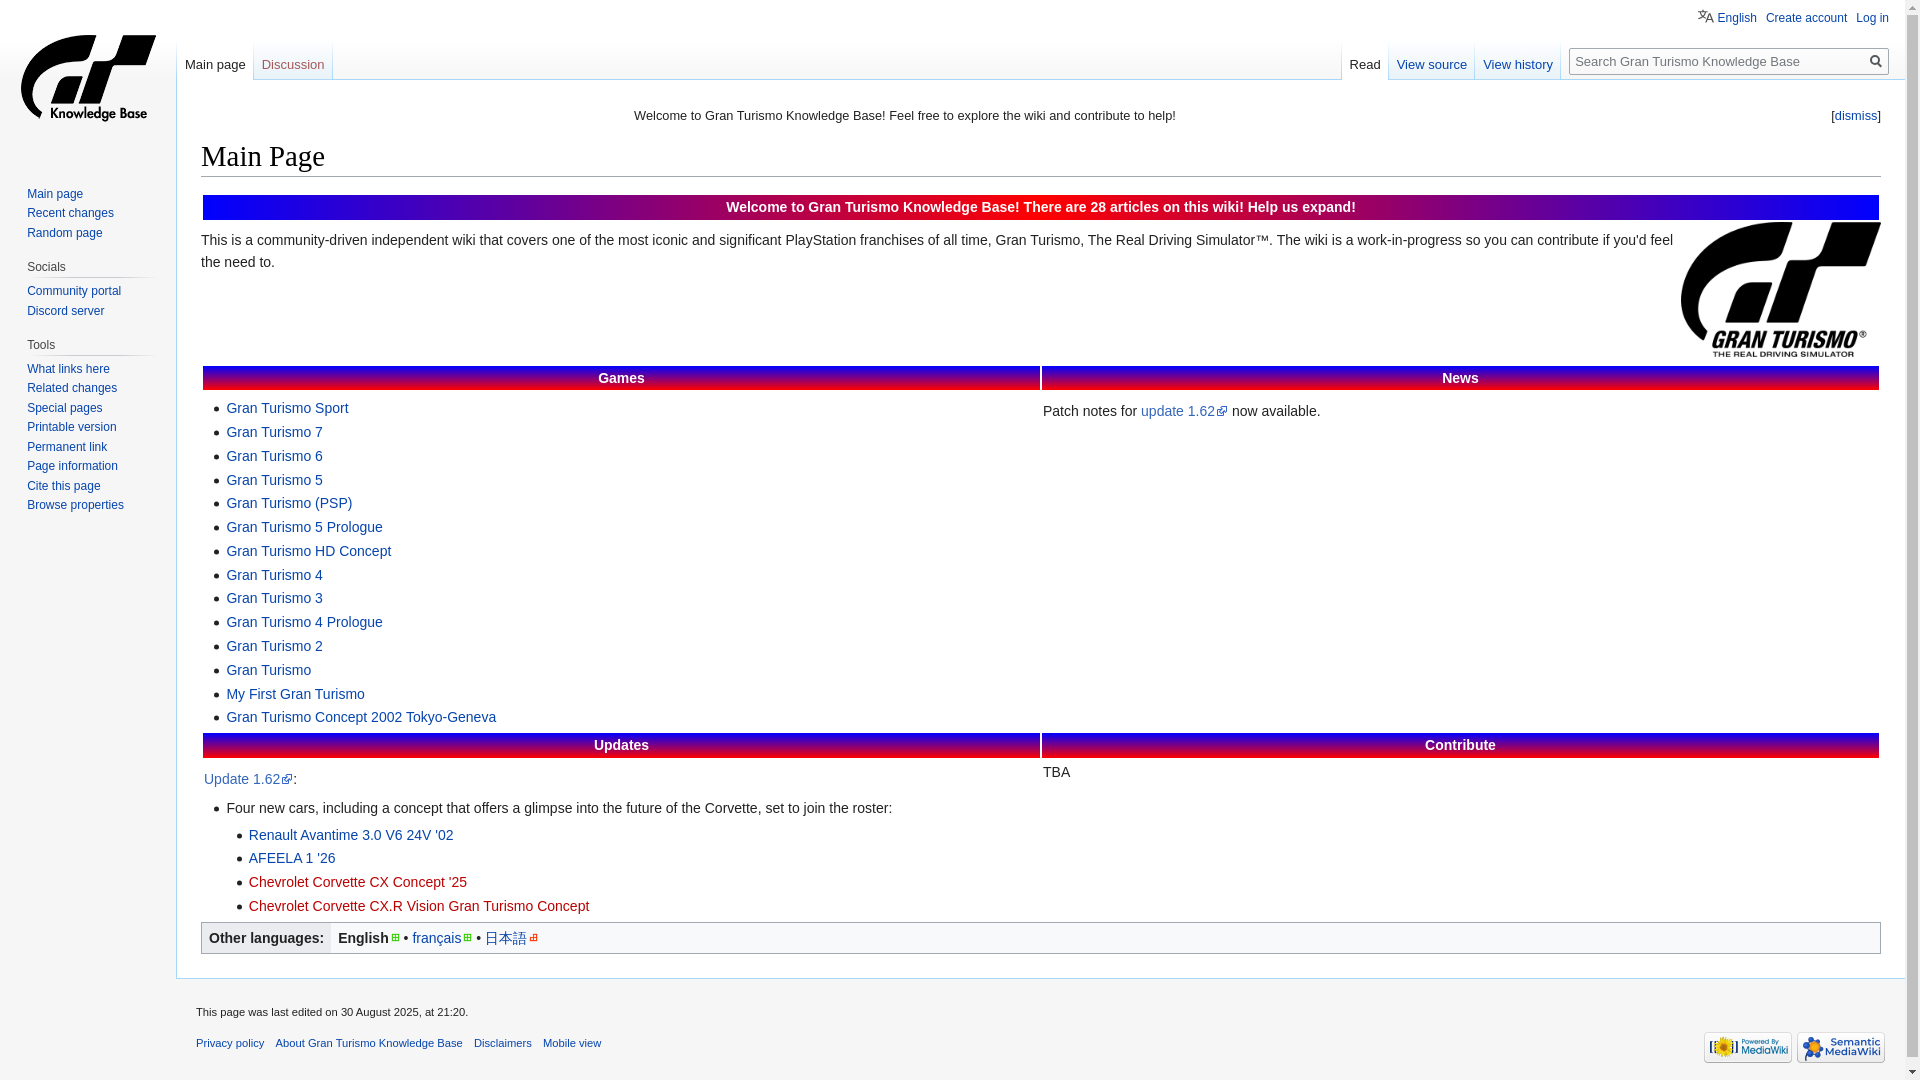Click the Permanent link tool

click(67, 447)
